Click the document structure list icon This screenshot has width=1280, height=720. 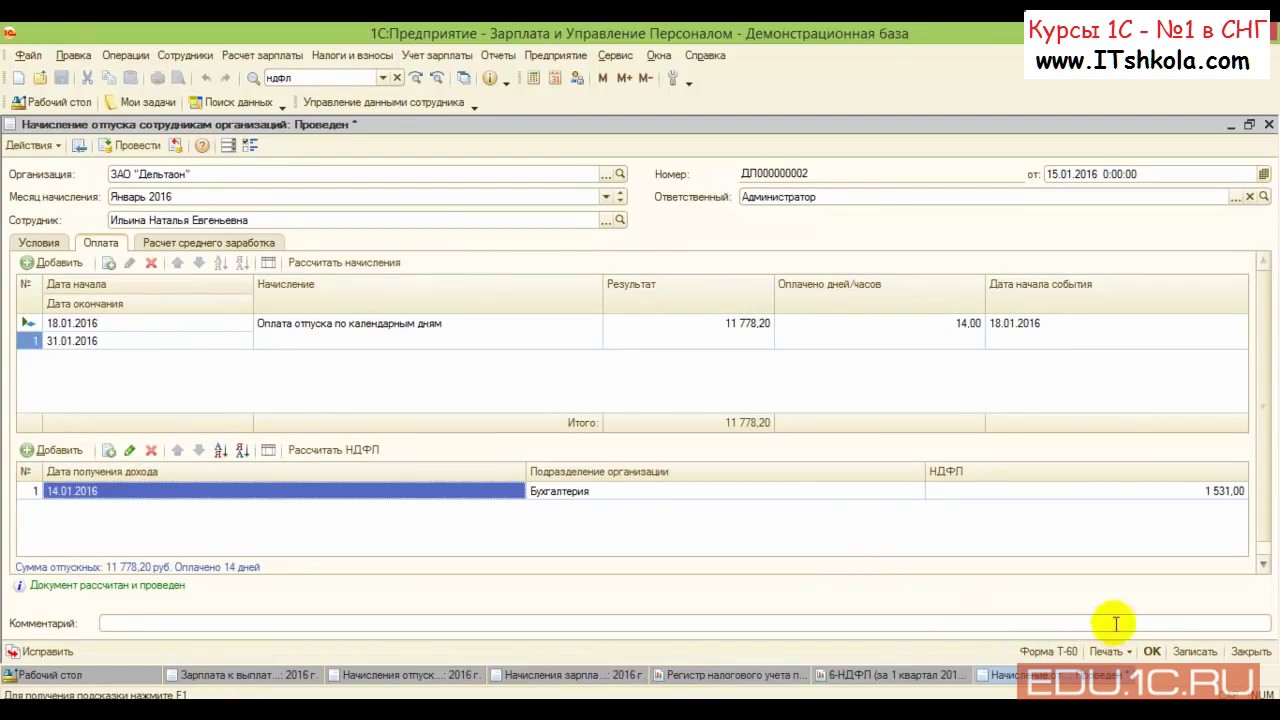[x=228, y=146]
